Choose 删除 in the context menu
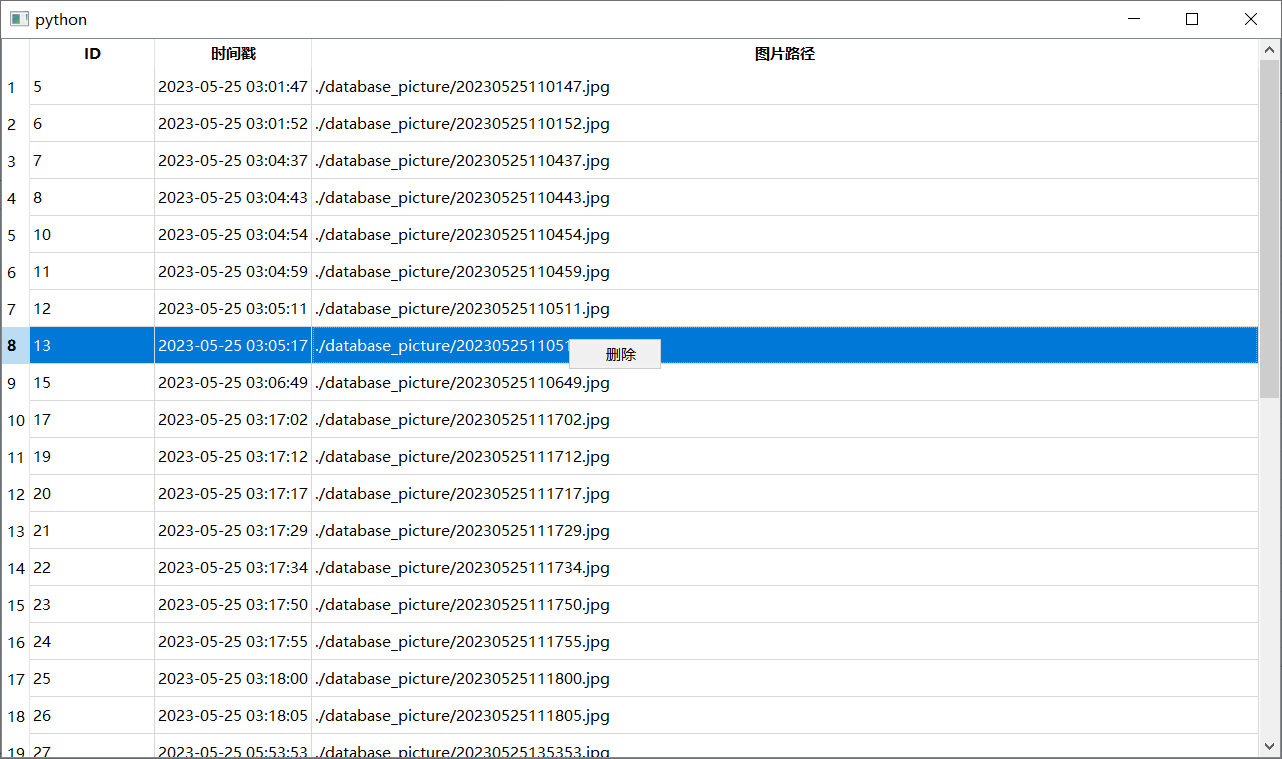The image size is (1282, 759). point(614,354)
